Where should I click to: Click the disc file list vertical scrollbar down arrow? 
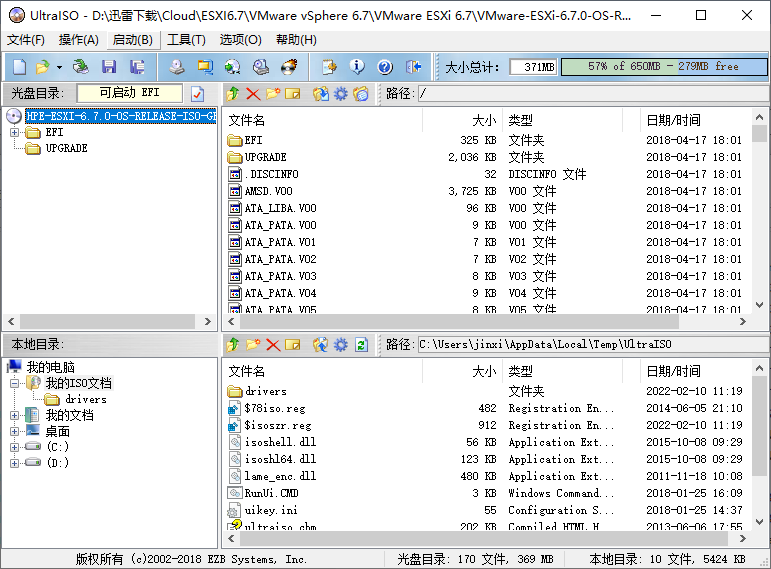(759, 305)
